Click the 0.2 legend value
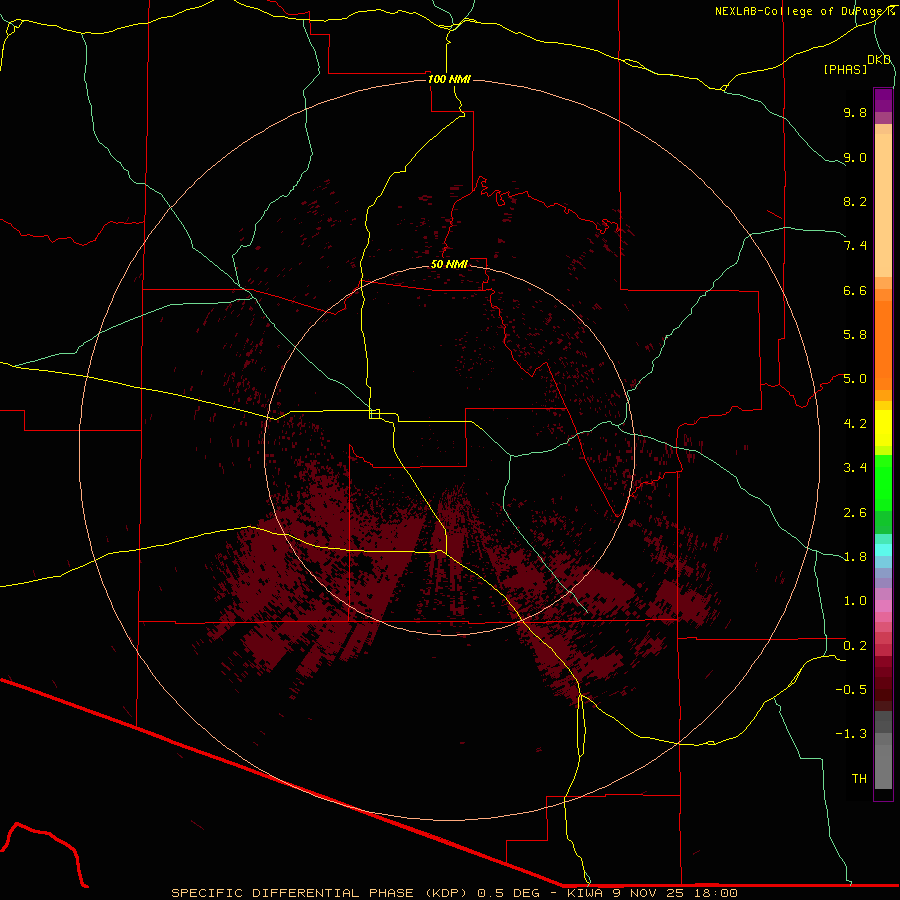Viewport: 900px width, 900px height. click(855, 646)
